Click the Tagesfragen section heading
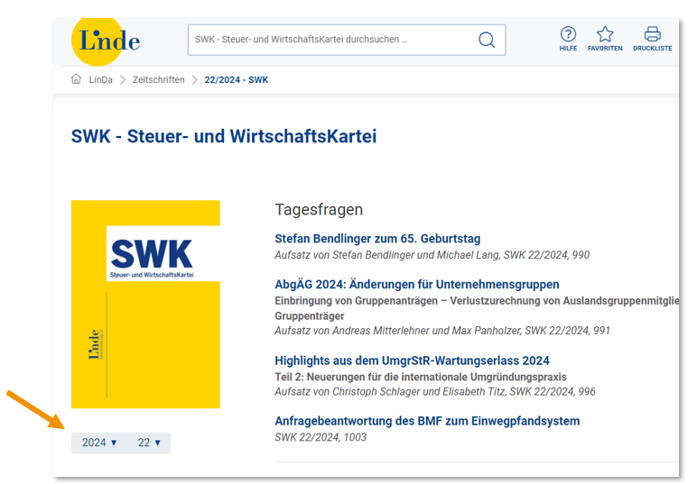The height and width of the screenshot is (484, 688). 319,210
